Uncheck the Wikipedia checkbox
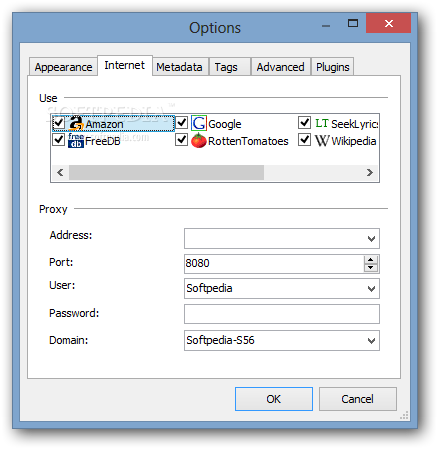Image resolution: width=438 pixels, height=449 pixels. click(x=305, y=139)
